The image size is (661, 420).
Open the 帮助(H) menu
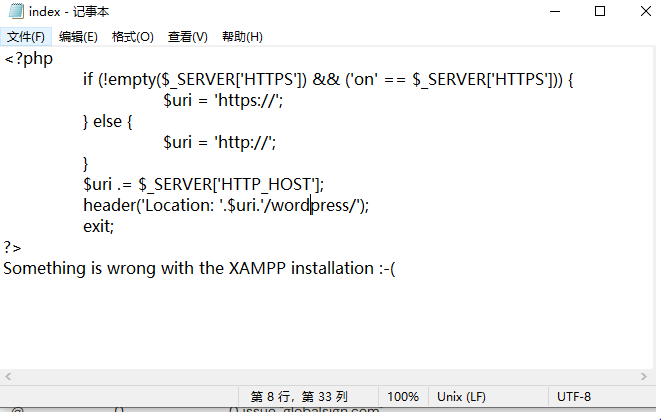[242, 37]
